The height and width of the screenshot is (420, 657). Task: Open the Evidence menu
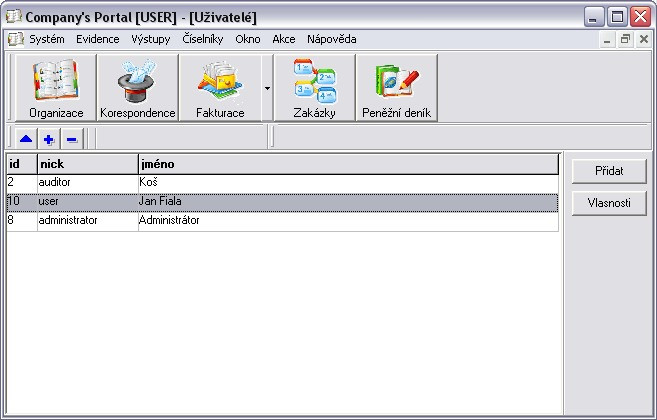(98, 39)
